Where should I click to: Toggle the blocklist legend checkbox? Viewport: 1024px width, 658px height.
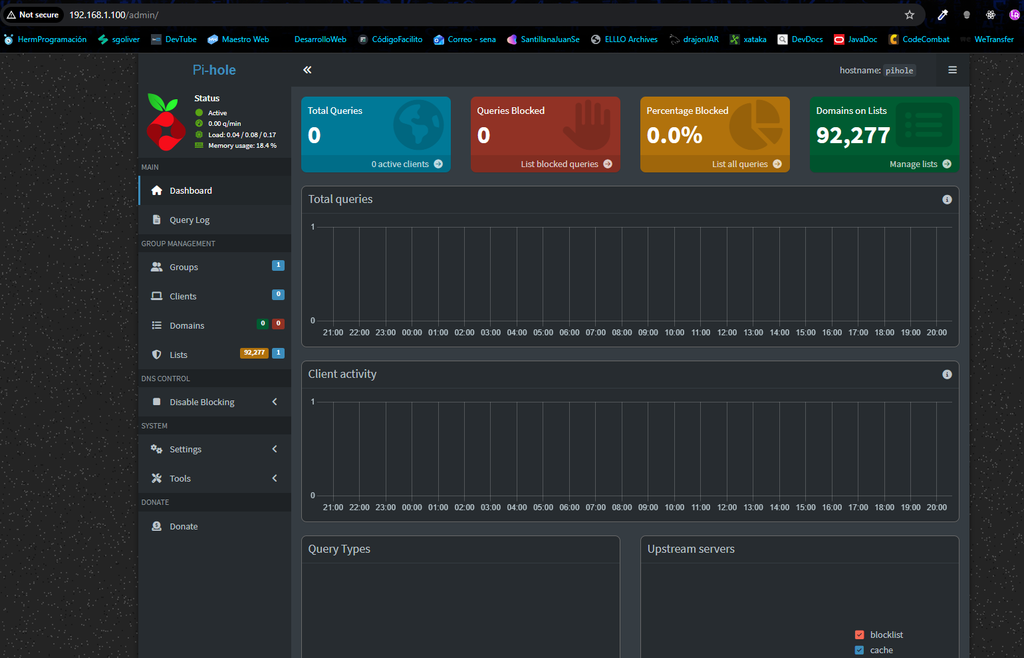[859, 634]
